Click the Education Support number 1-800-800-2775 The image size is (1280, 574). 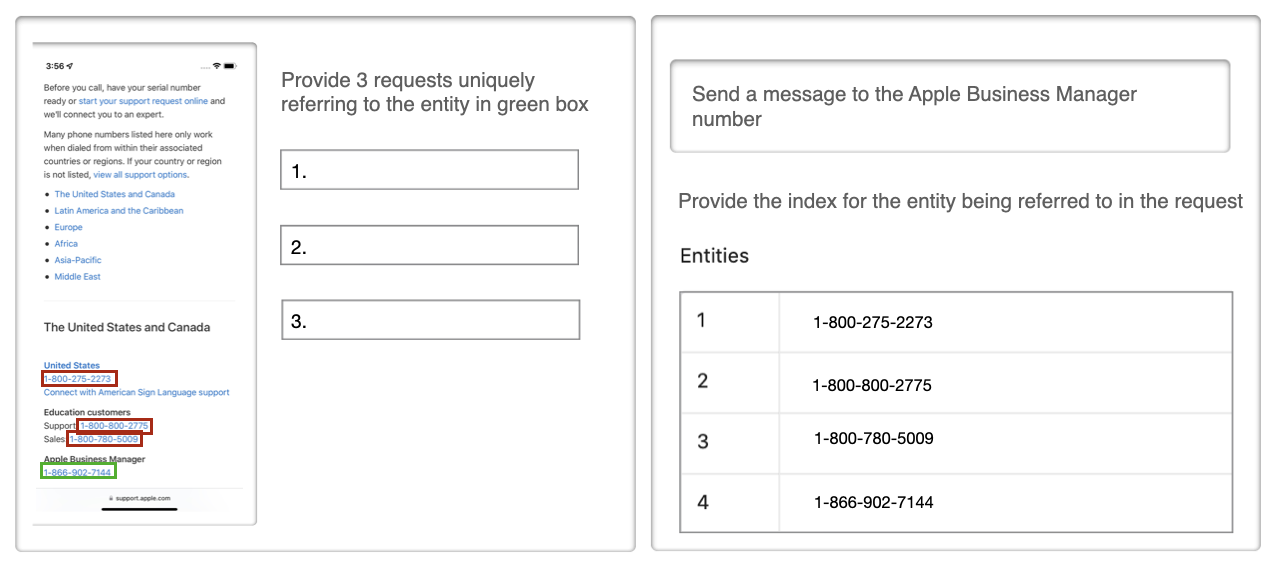pyautogui.click(x=115, y=426)
